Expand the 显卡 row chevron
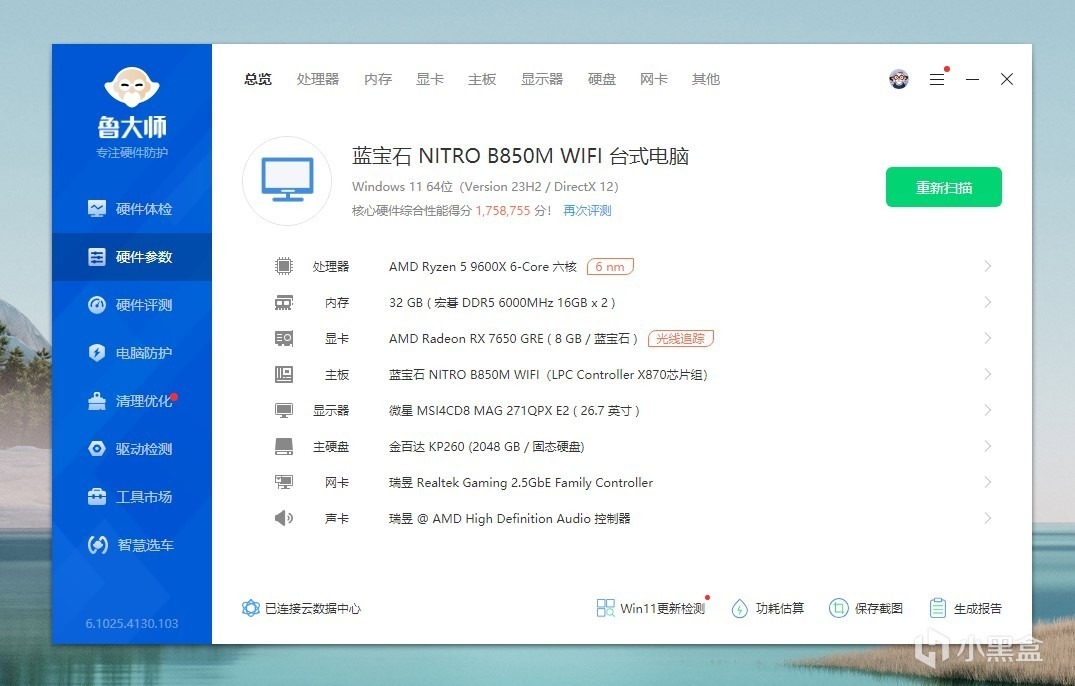 click(x=987, y=338)
